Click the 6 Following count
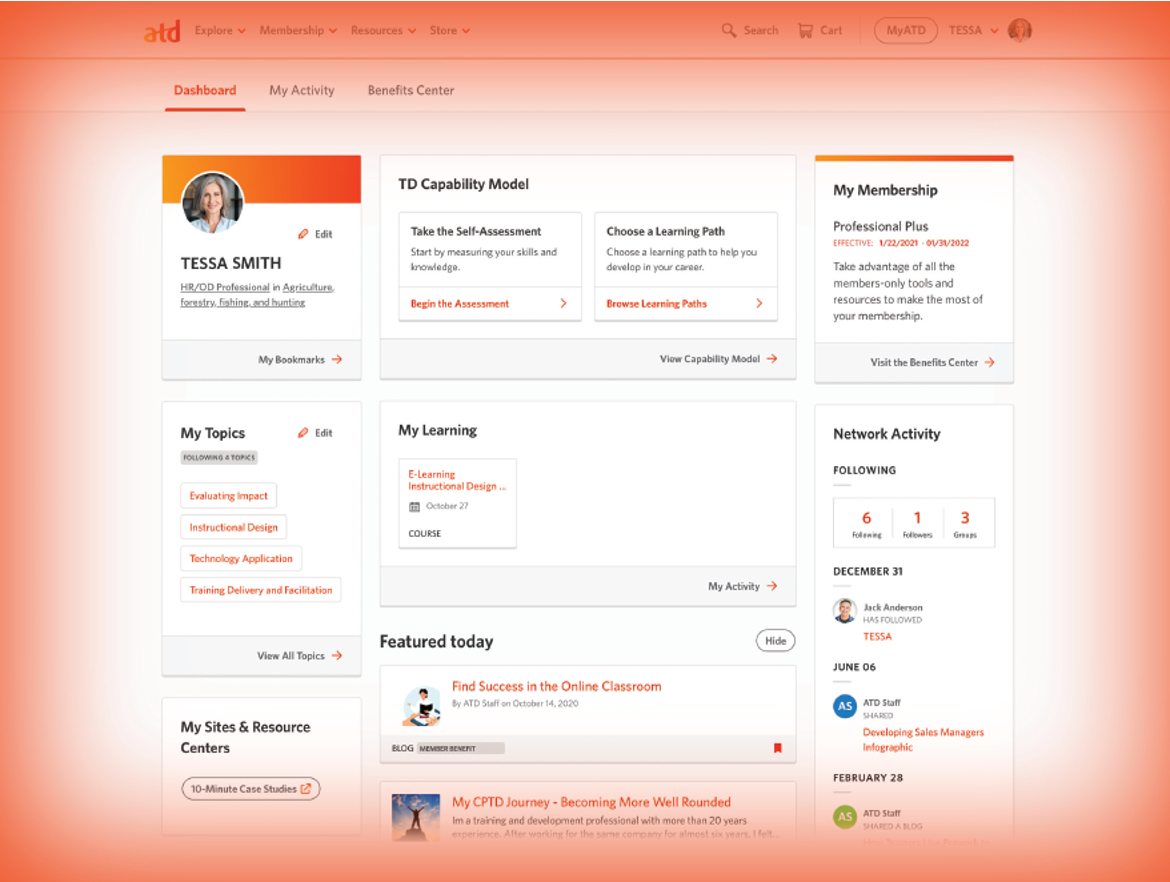The height and width of the screenshot is (882, 1170). pyautogui.click(x=866, y=524)
